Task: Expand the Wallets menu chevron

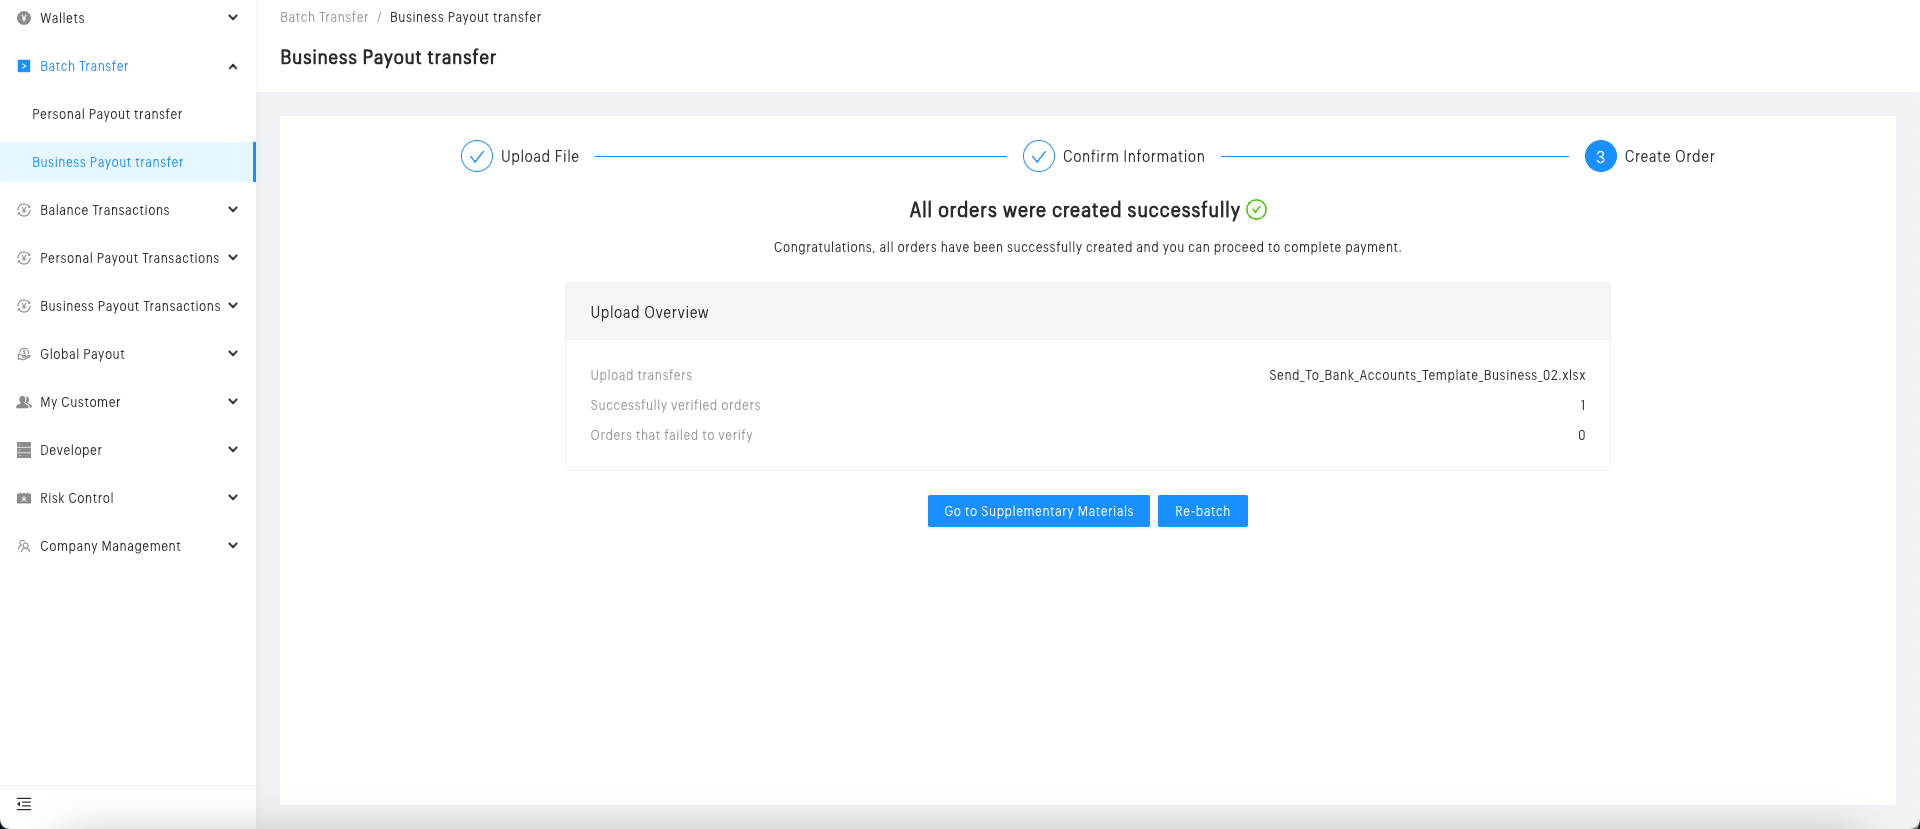Action: coord(233,18)
